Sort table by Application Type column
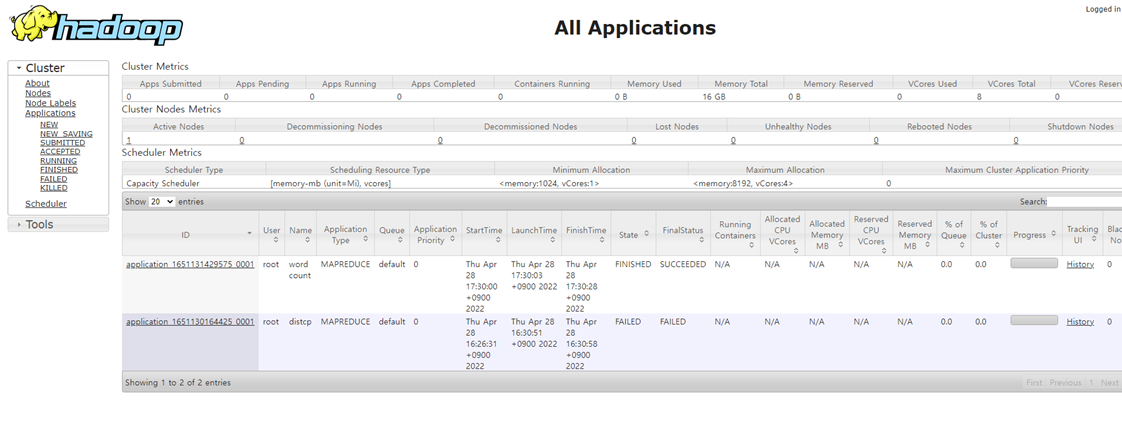The image size is (1122, 434). (345, 234)
